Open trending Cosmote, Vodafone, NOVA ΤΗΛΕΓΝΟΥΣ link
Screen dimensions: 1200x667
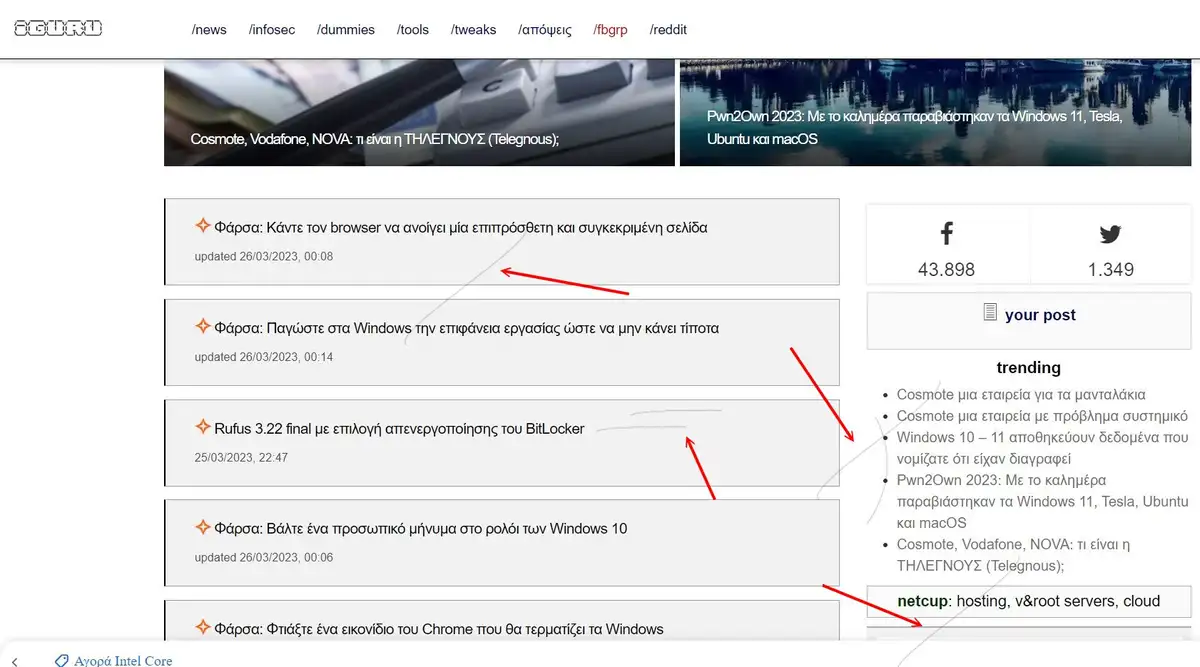(x=1014, y=555)
